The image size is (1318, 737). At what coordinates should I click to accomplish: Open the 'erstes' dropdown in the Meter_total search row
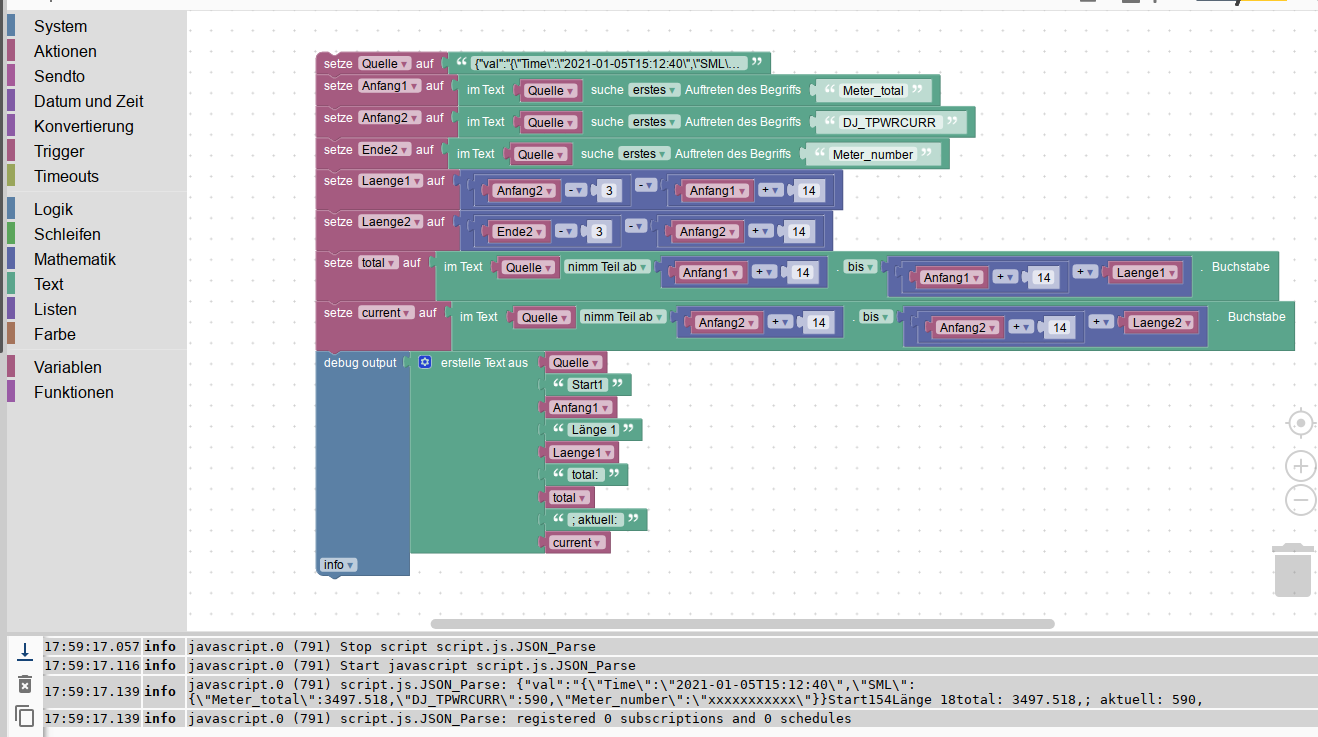(x=654, y=90)
